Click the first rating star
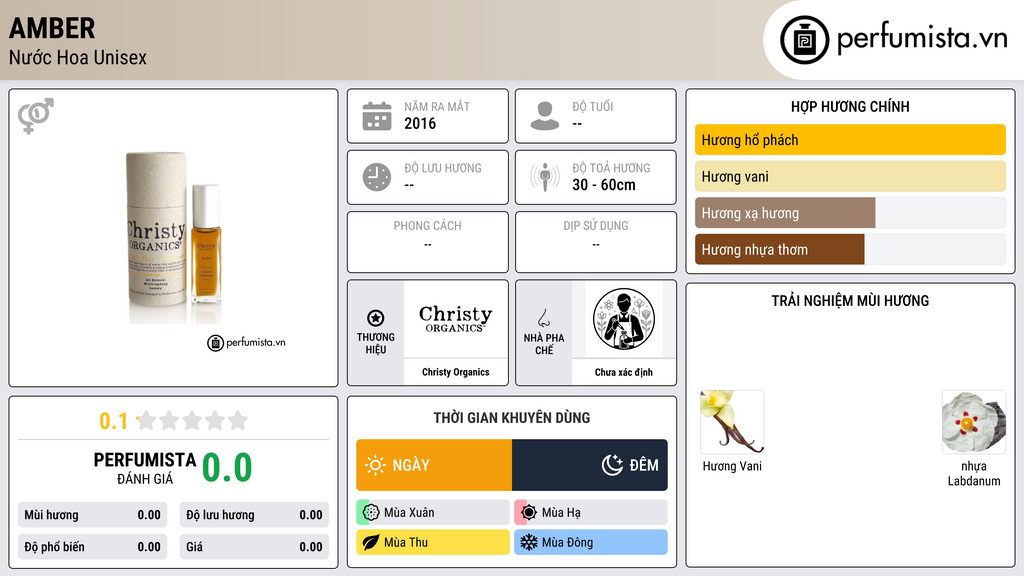Screen dimensions: 1024x576 coord(146,420)
